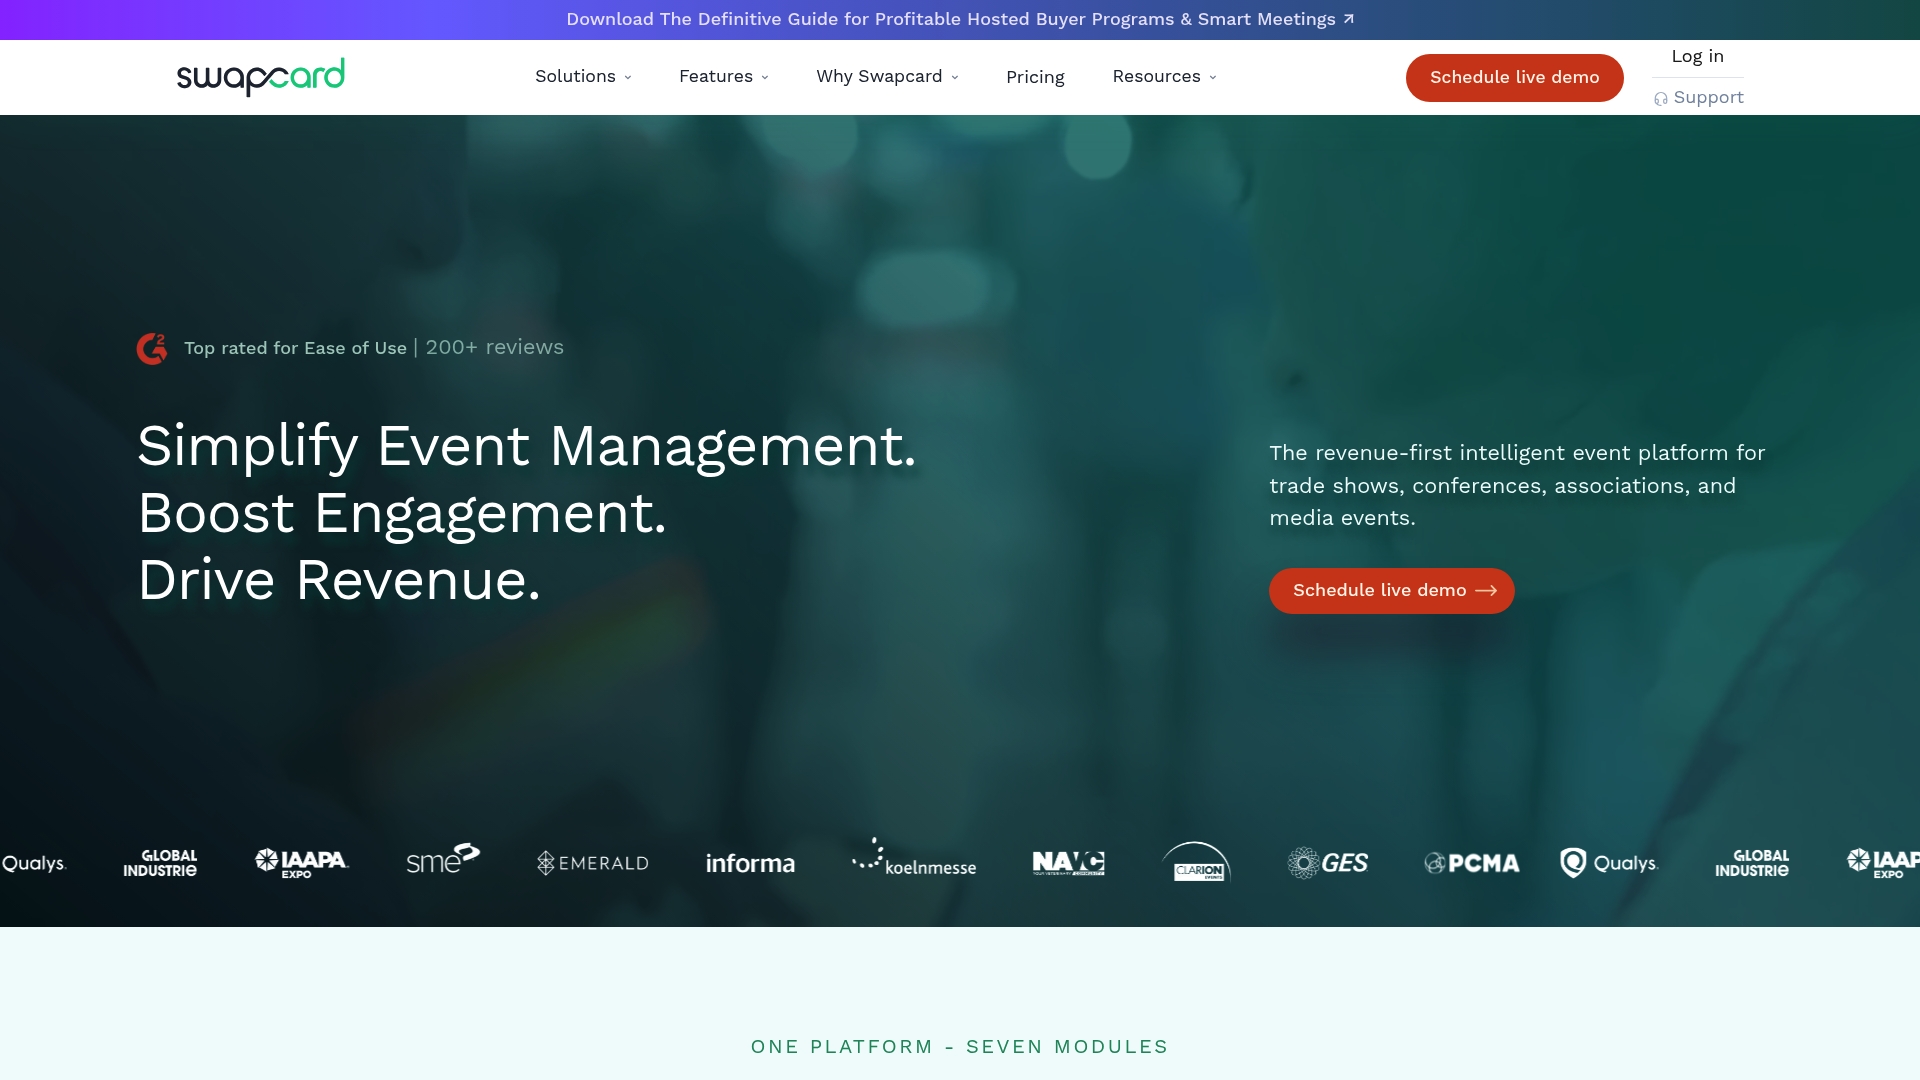
Task: Click the GES logo
Action: (1327, 862)
